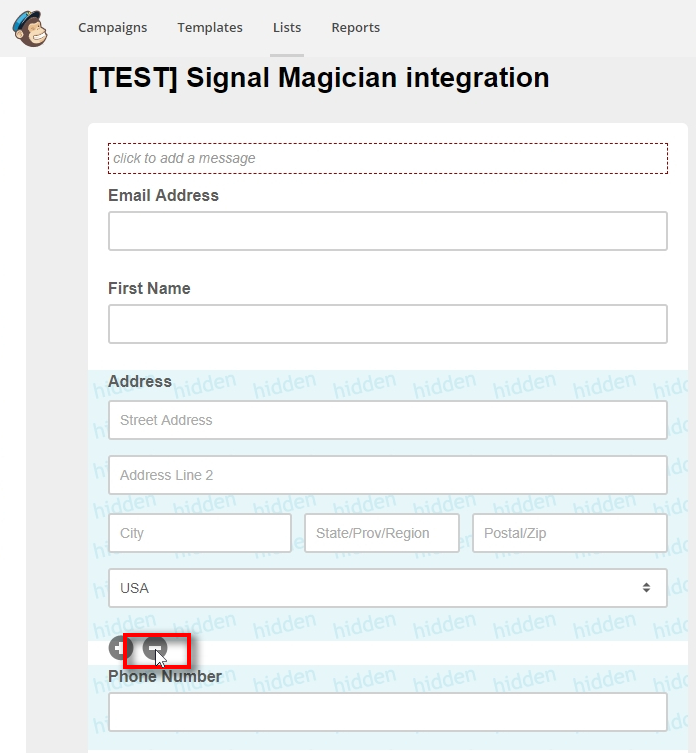
Task: Focus the Email Address input field
Action: click(387, 231)
